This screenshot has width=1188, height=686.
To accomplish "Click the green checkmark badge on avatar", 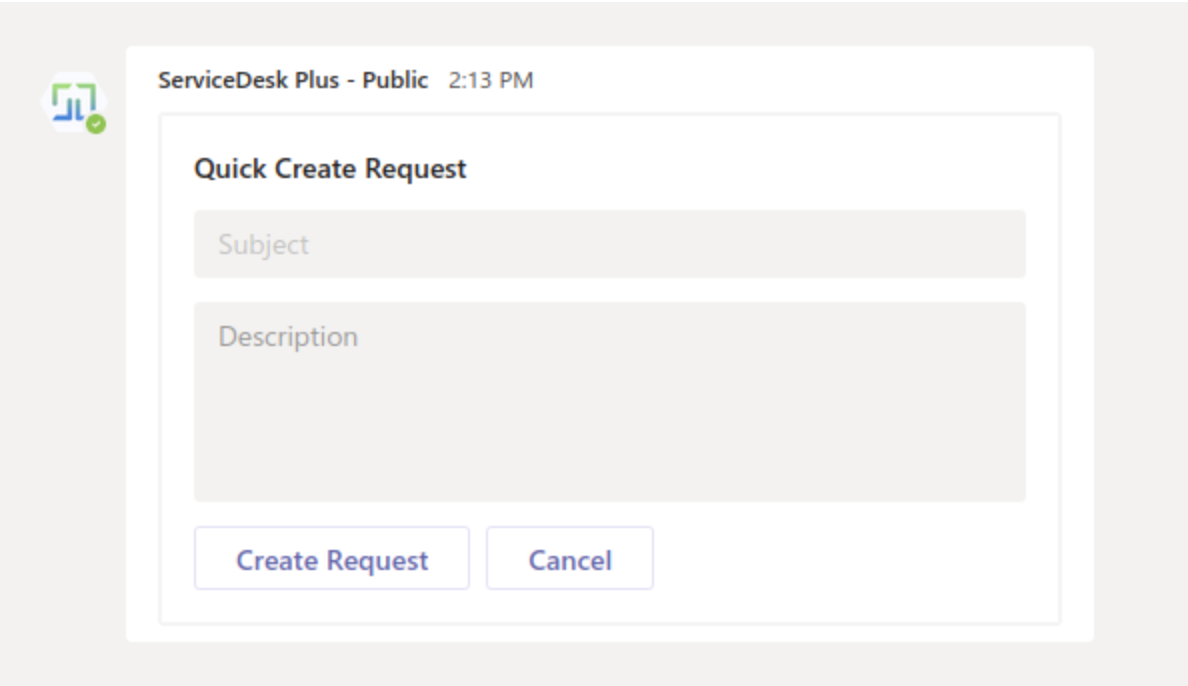I will (x=96, y=125).
